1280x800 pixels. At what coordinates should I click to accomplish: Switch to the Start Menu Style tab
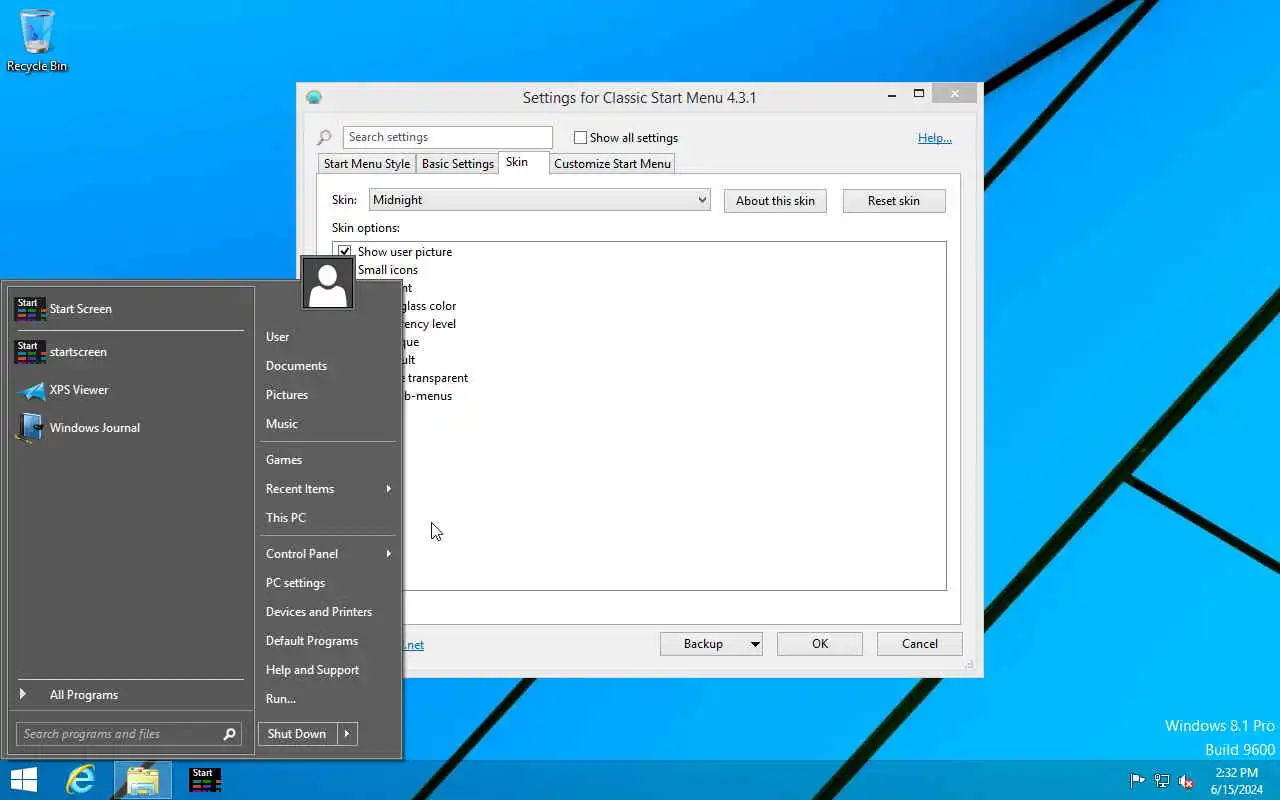366,164
